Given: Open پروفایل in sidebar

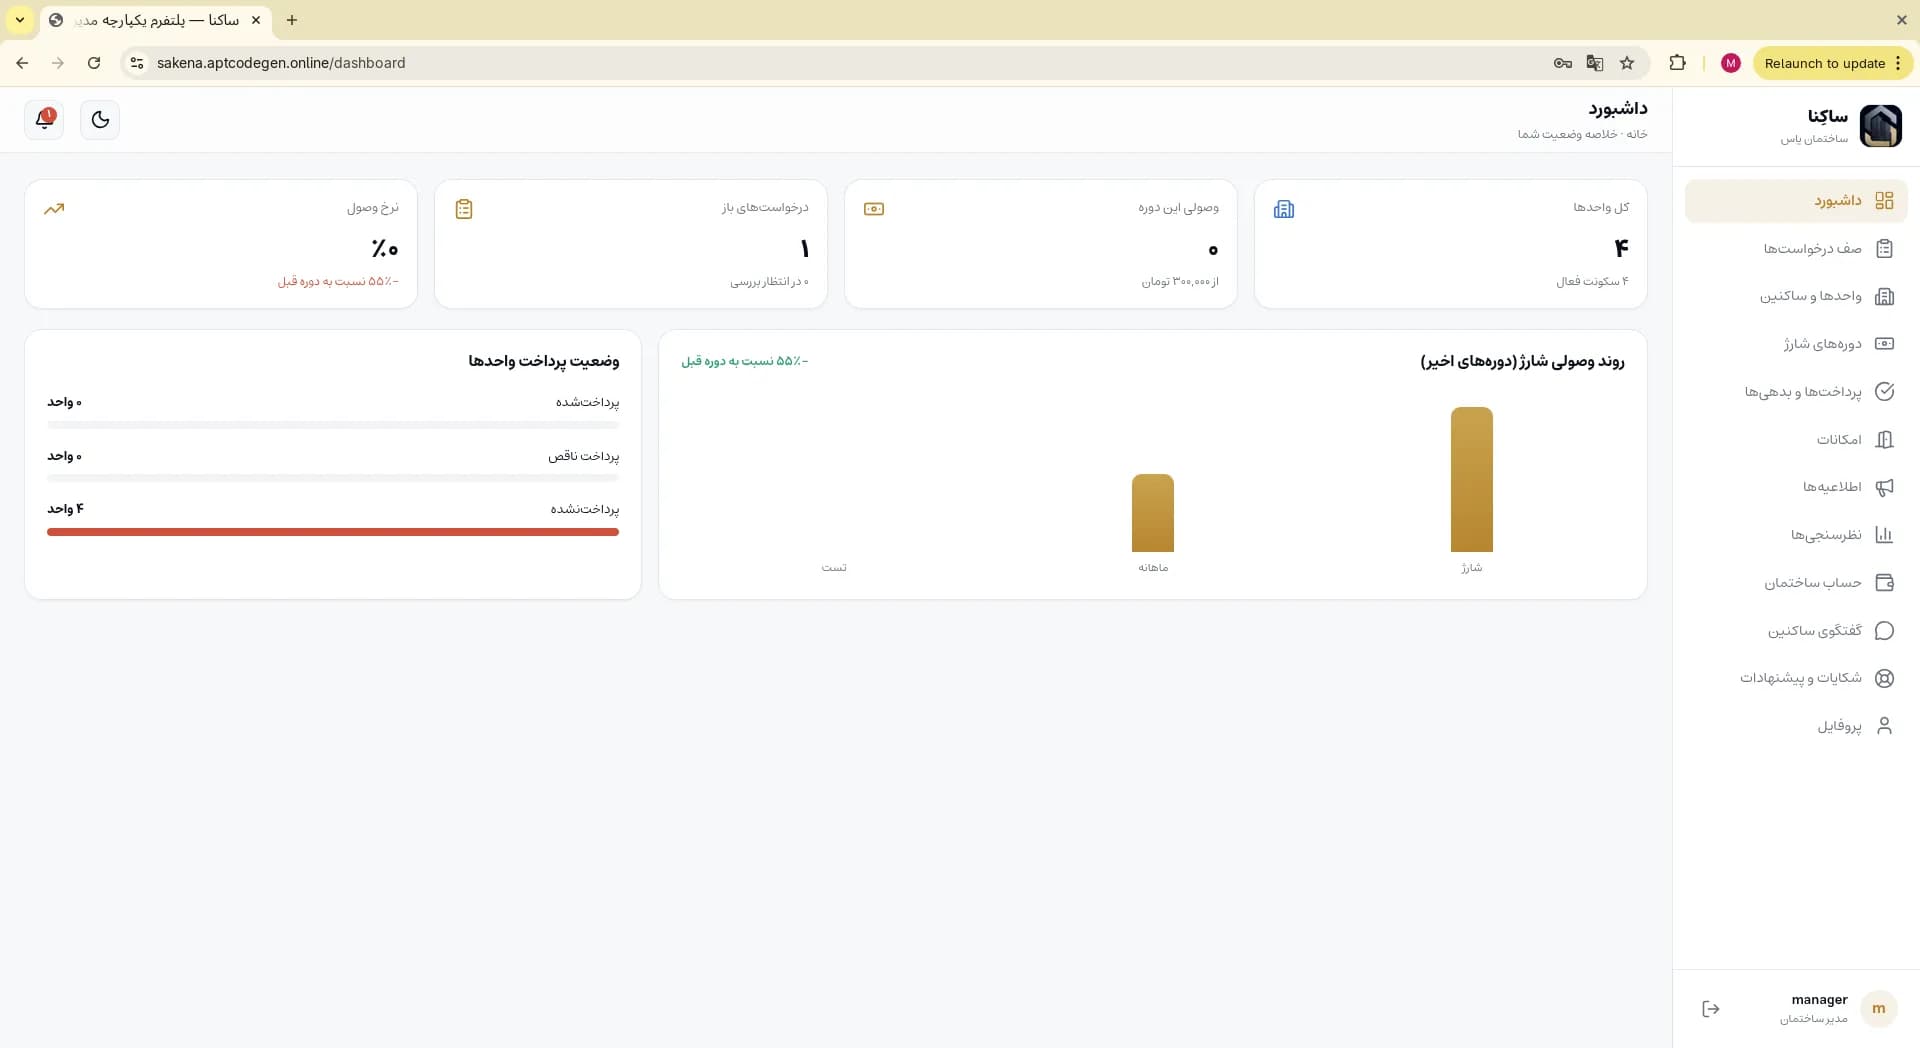Looking at the screenshot, I should [1796, 726].
